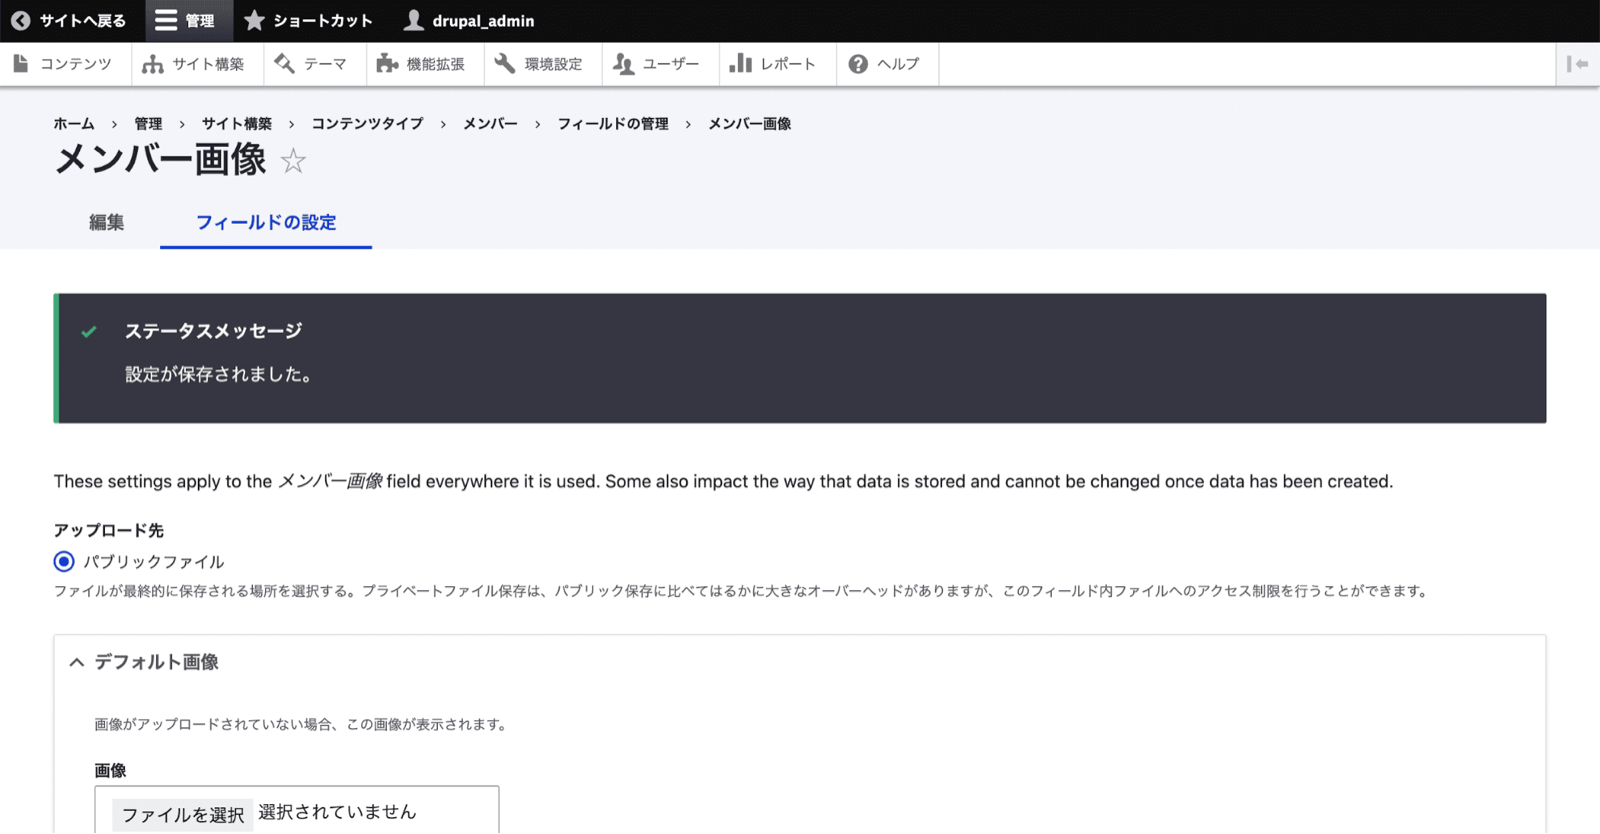Click the 設定が保存されました。 status message
1600x834 pixels.
click(x=219, y=375)
